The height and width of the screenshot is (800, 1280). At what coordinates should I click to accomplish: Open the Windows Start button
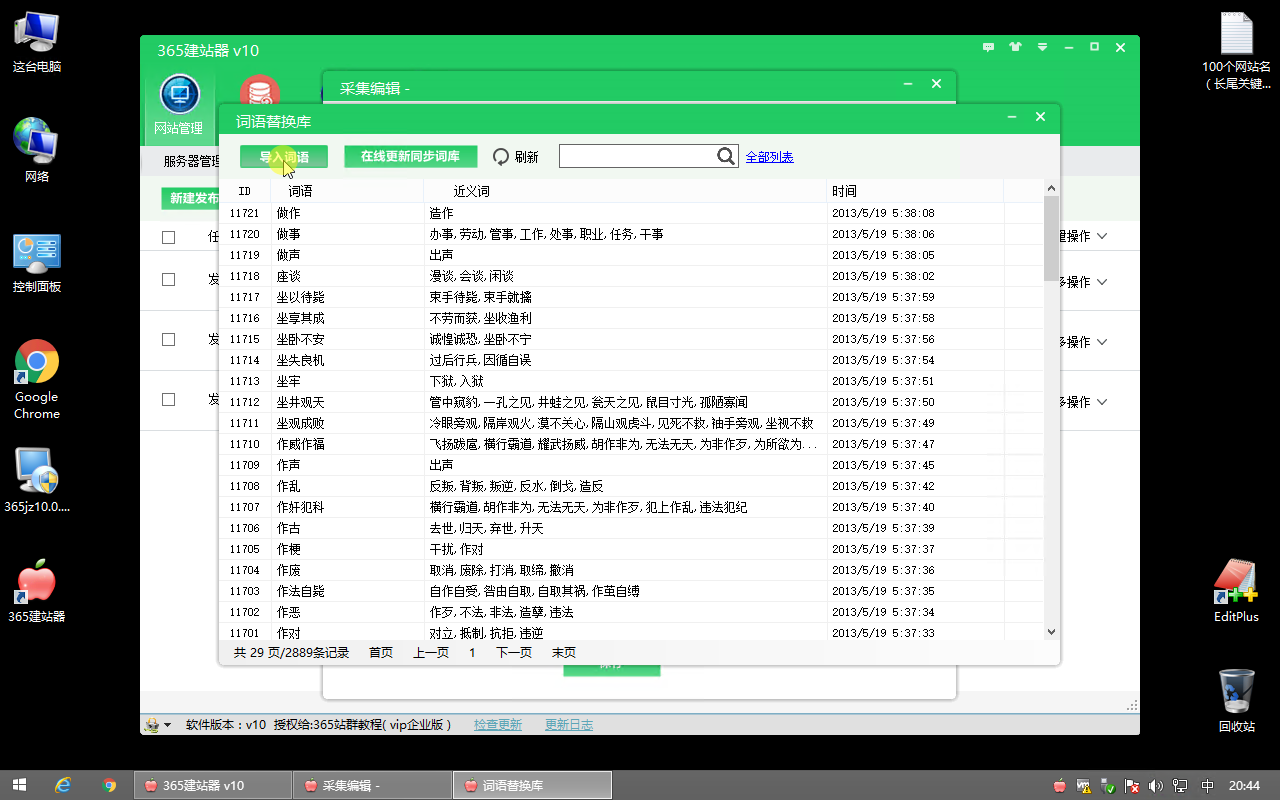[x=19, y=785]
